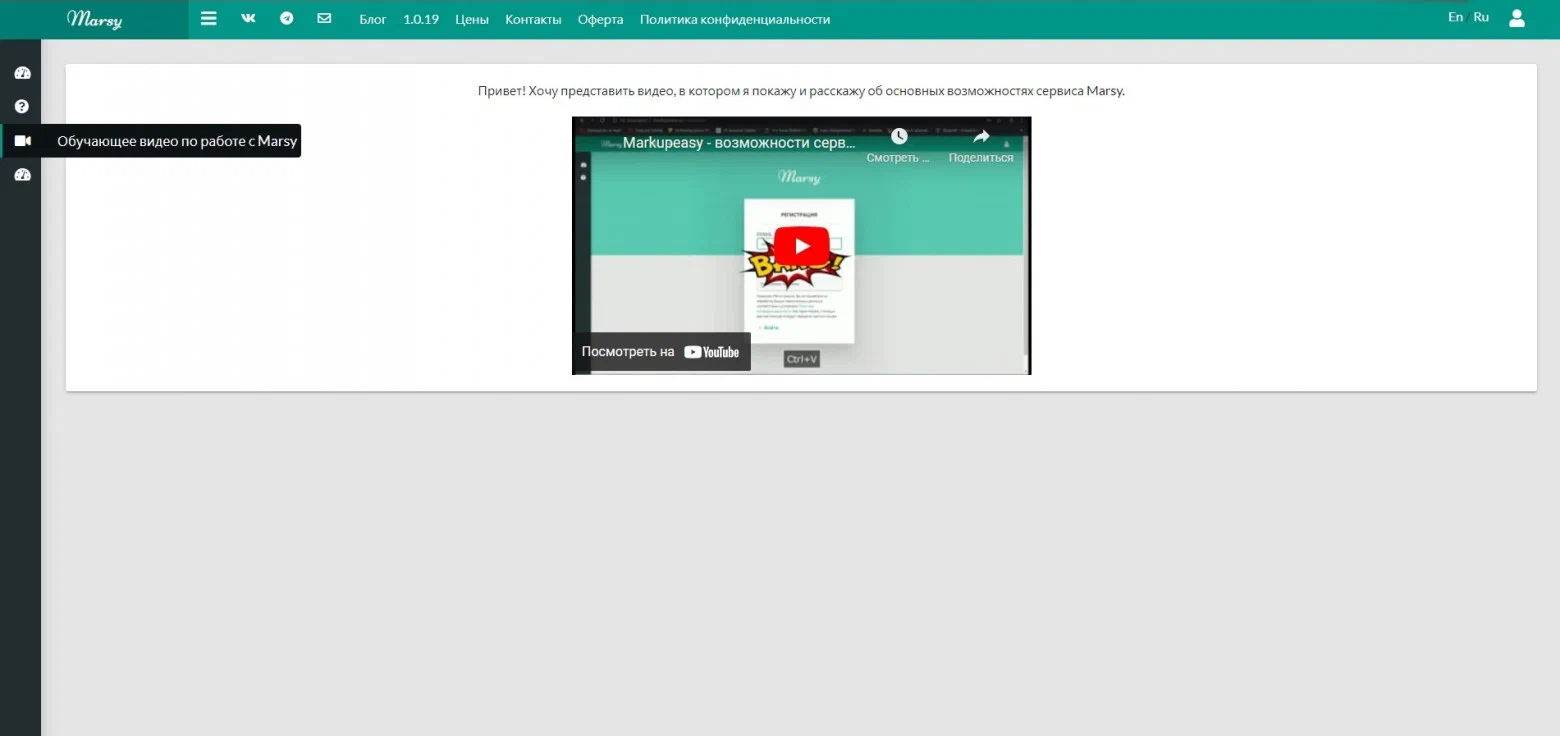Click the YouTube watch later clock icon
1560x736 pixels.
click(x=899, y=136)
